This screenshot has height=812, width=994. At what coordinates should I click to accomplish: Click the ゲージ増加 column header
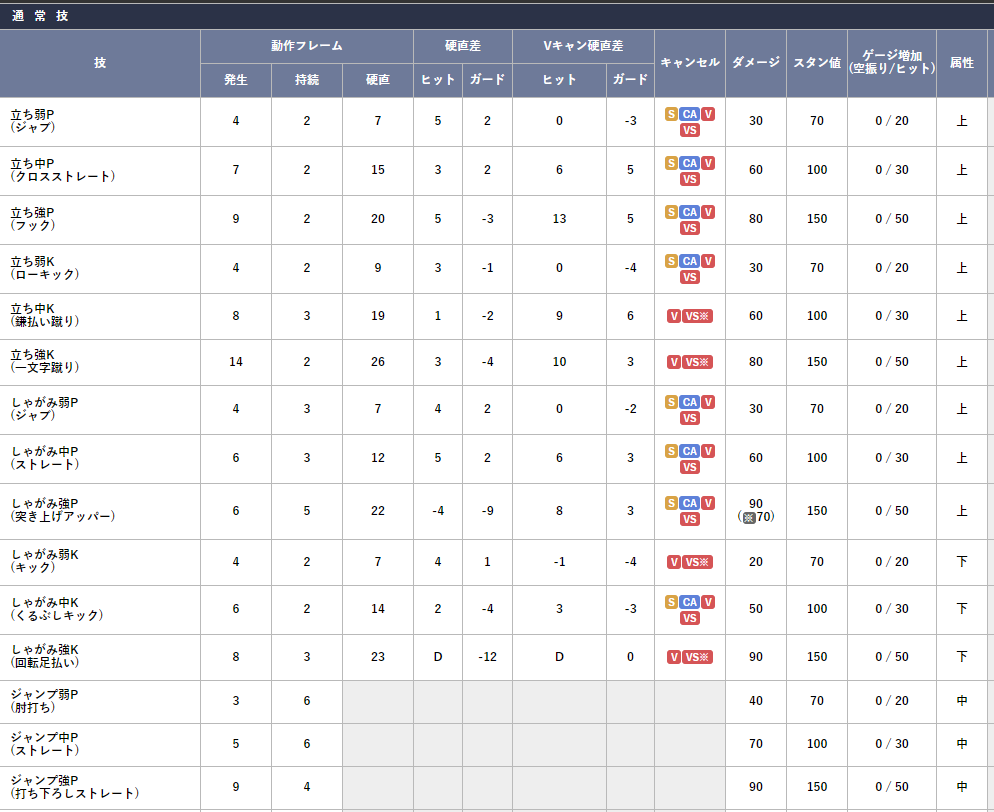[892, 62]
